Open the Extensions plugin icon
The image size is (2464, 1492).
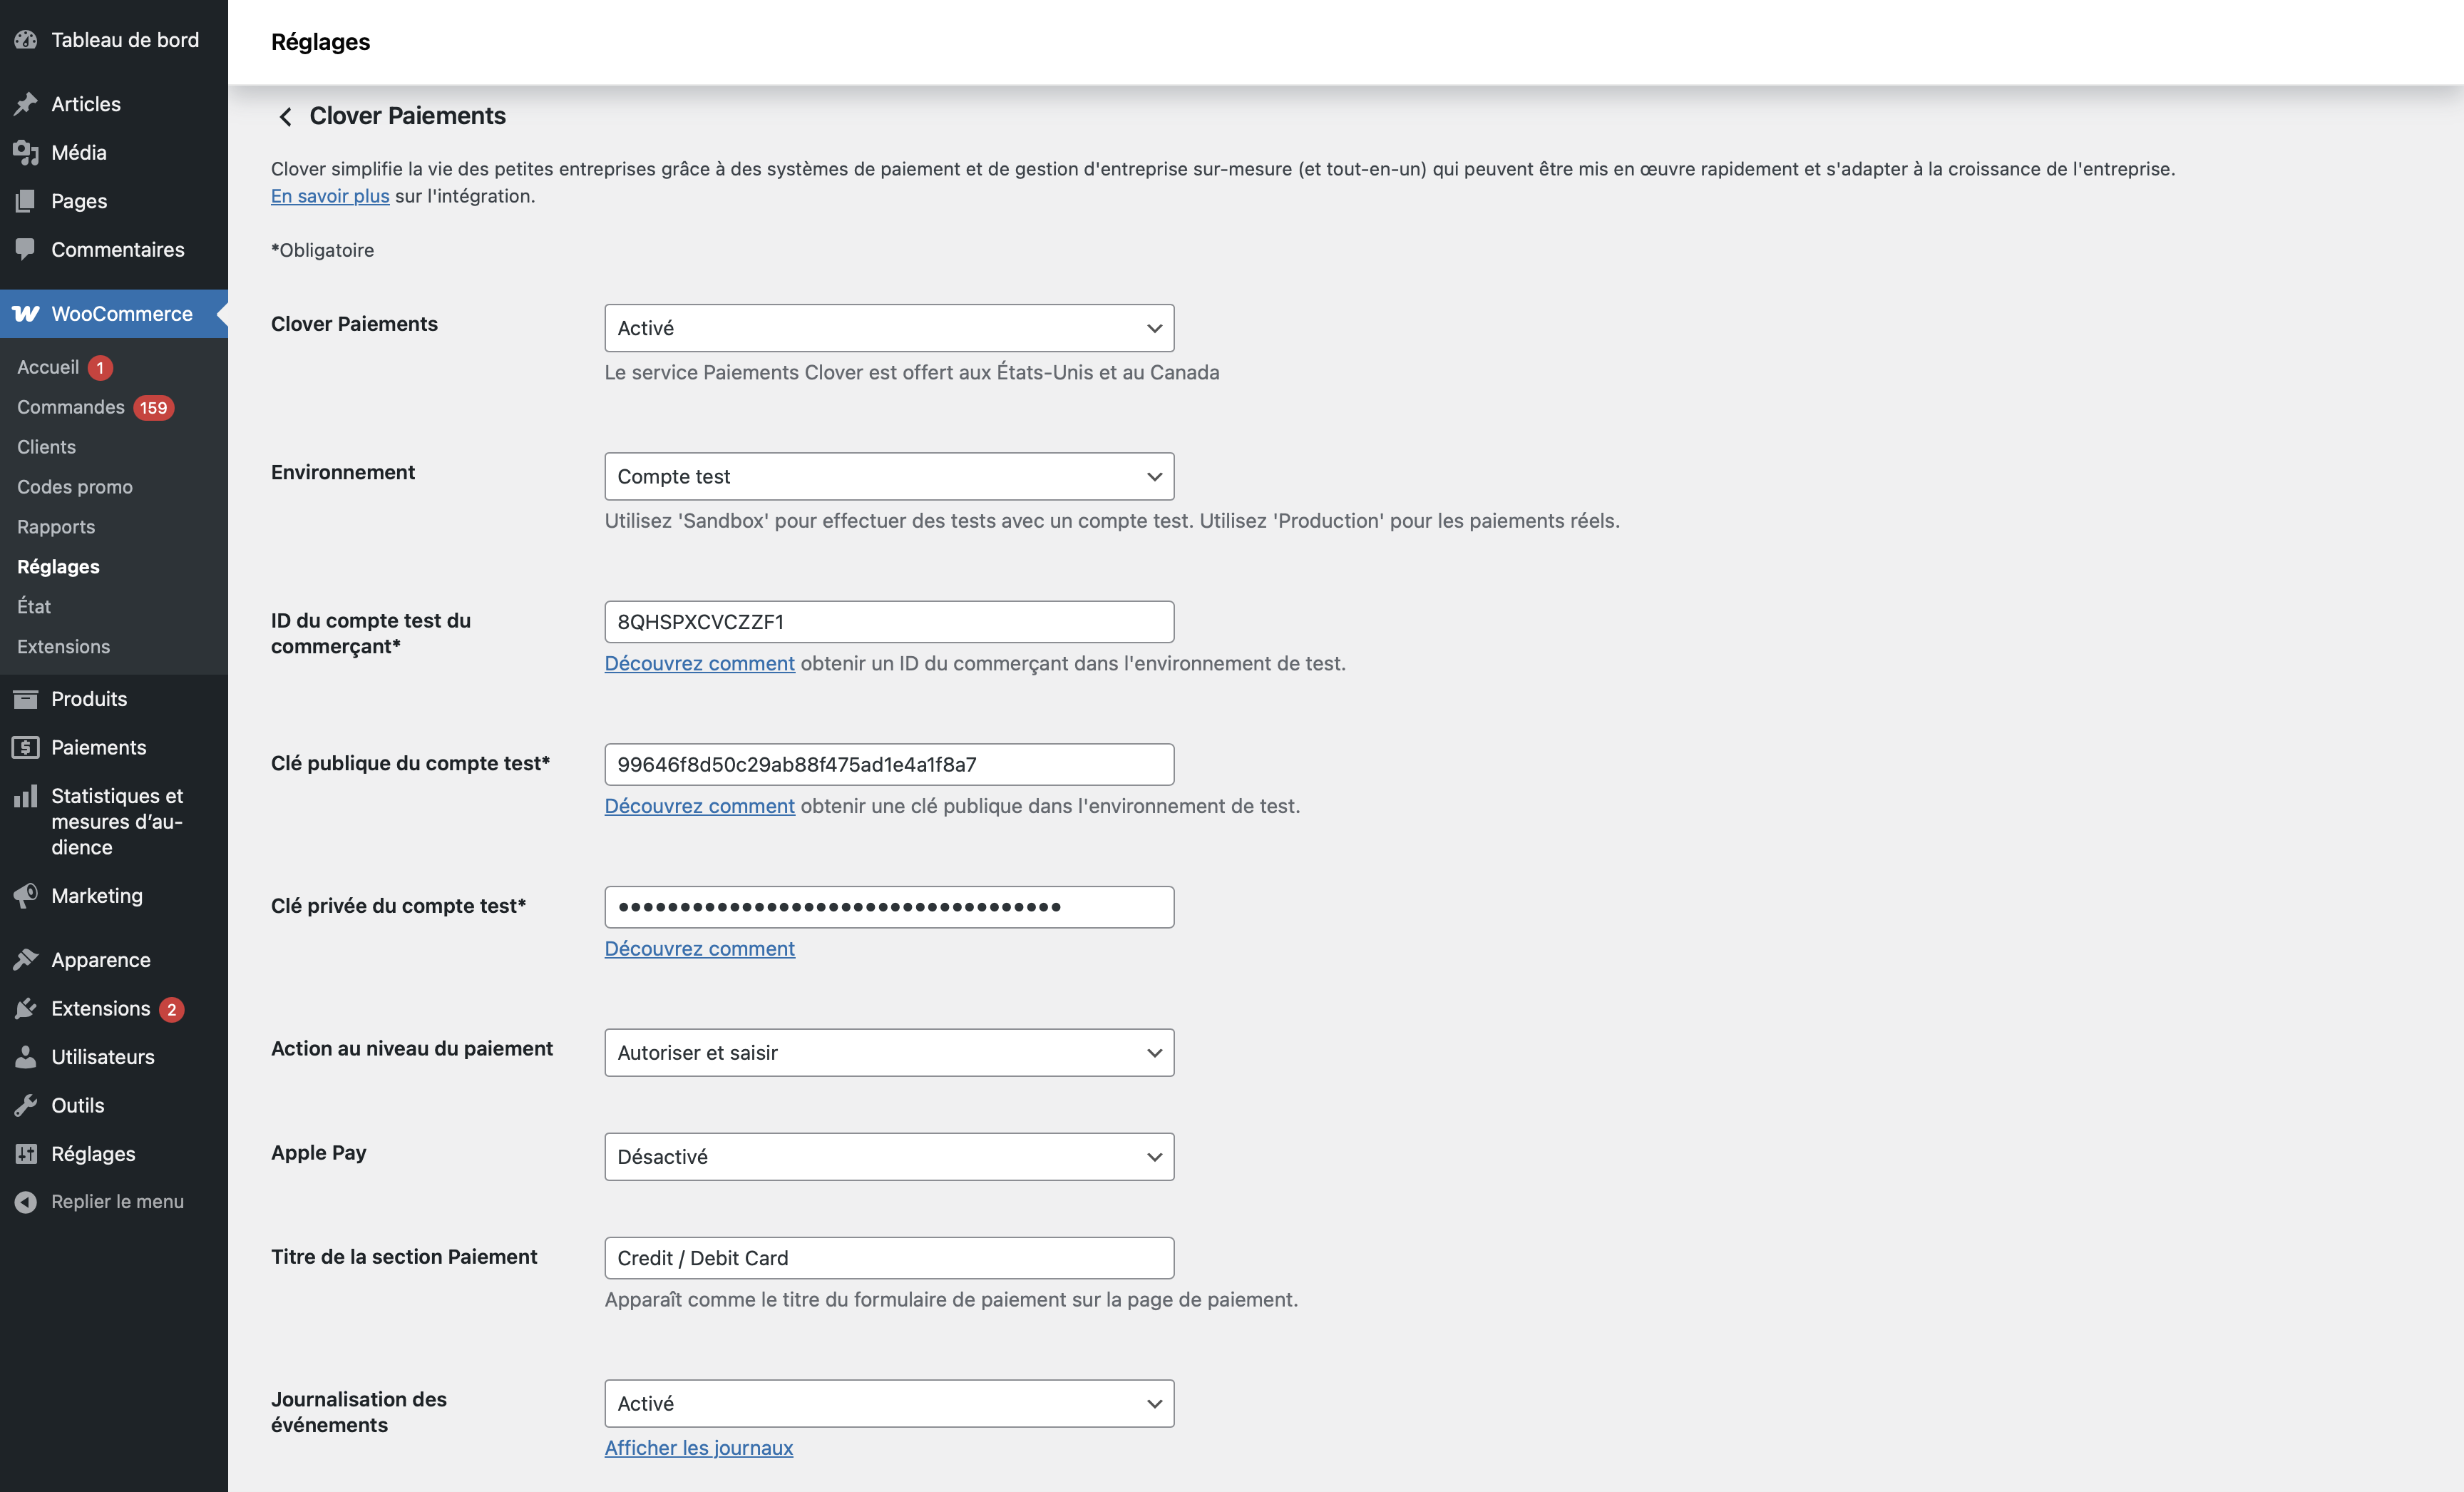click(x=26, y=1008)
